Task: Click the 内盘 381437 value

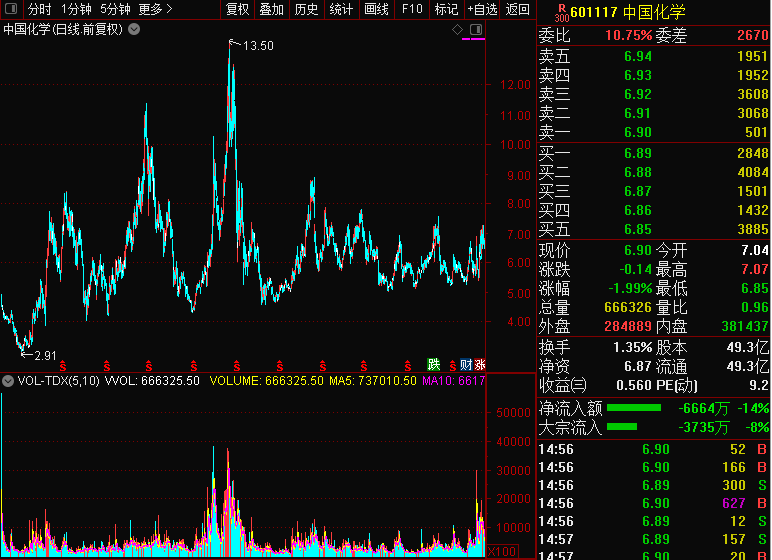Action: [x=745, y=326]
